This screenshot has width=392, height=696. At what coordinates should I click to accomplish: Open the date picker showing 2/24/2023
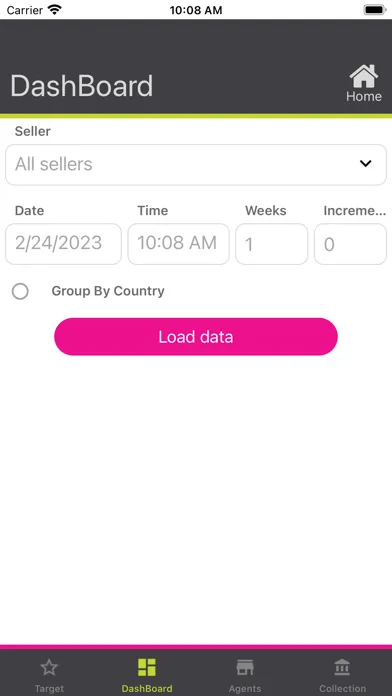point(63,244)
